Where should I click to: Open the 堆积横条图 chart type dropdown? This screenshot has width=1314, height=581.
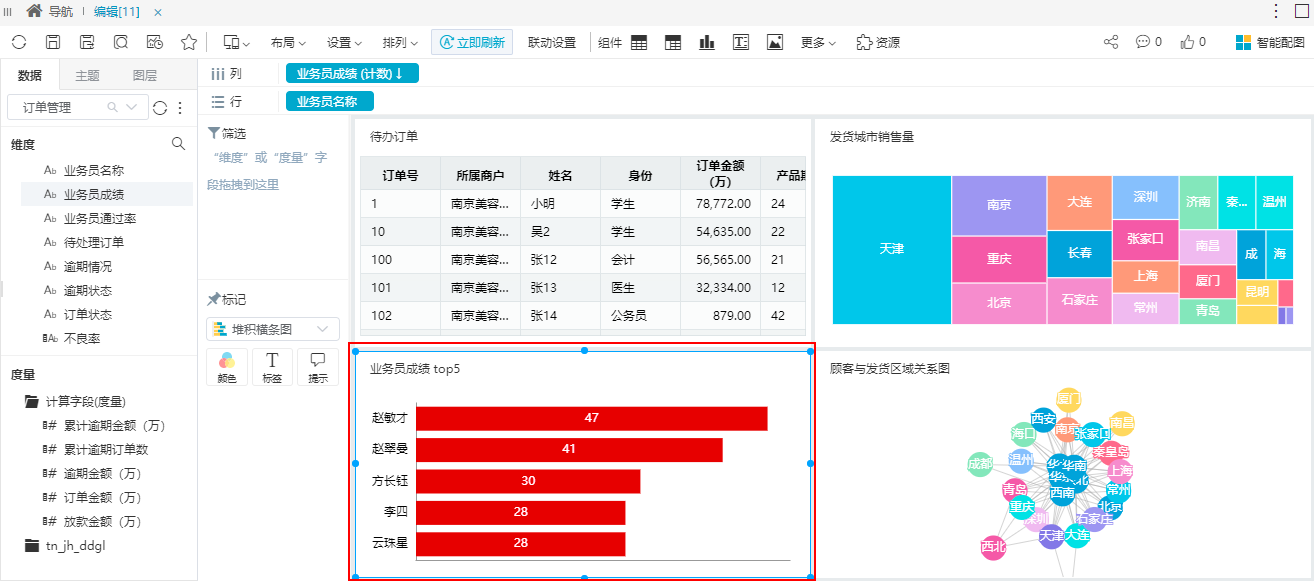point(273,329)
